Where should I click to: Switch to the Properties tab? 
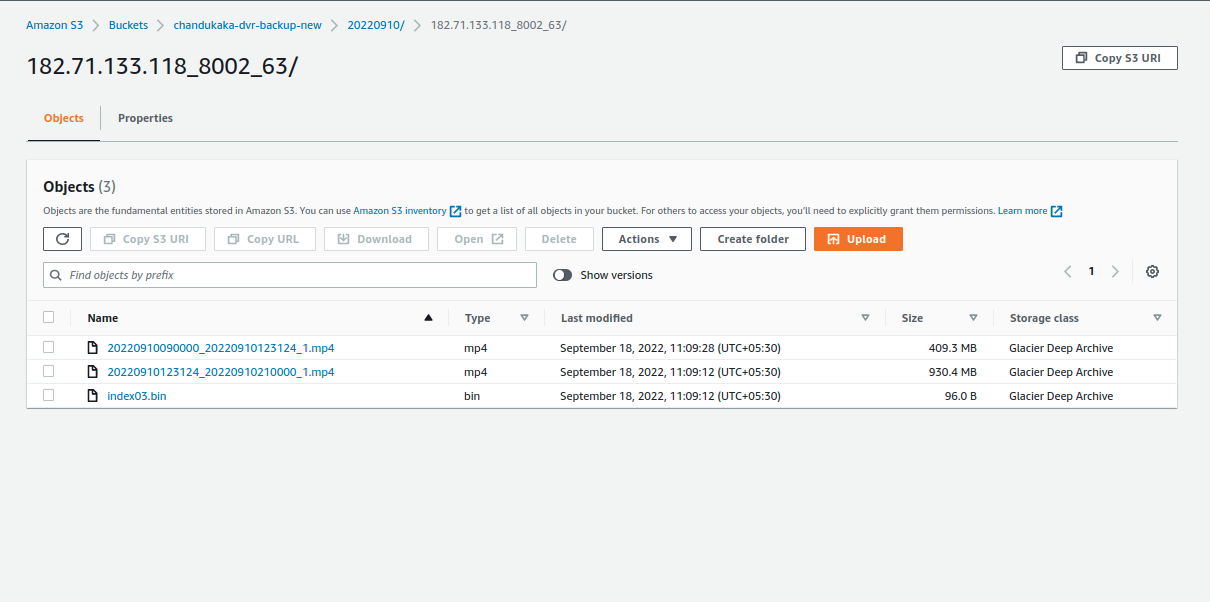point(145,118)
